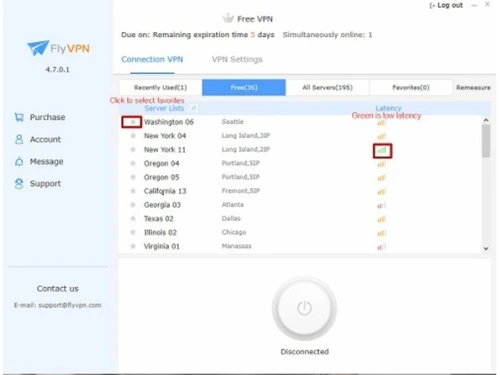The image size is (500, 375).
Task: Open the Connection VPN tab
Action: (x=152, y=59)
